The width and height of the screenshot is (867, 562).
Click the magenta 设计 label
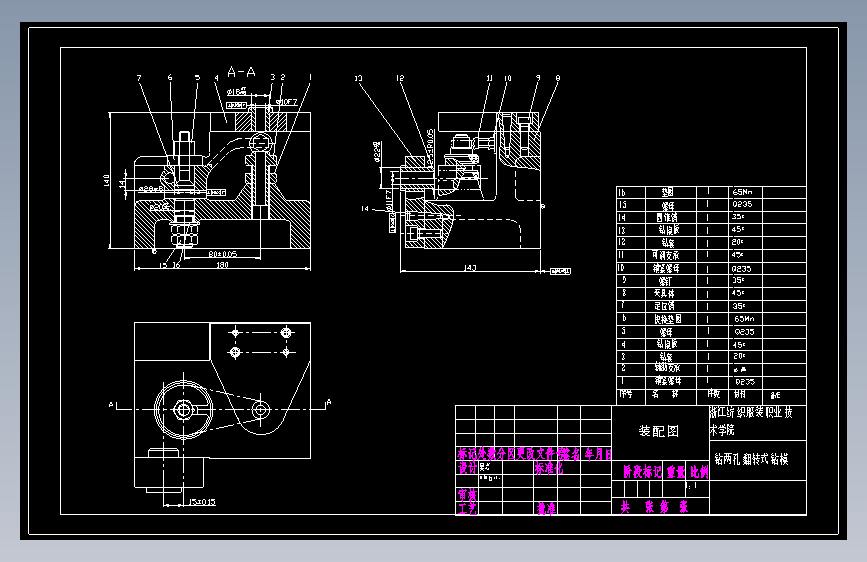[467, 468]
